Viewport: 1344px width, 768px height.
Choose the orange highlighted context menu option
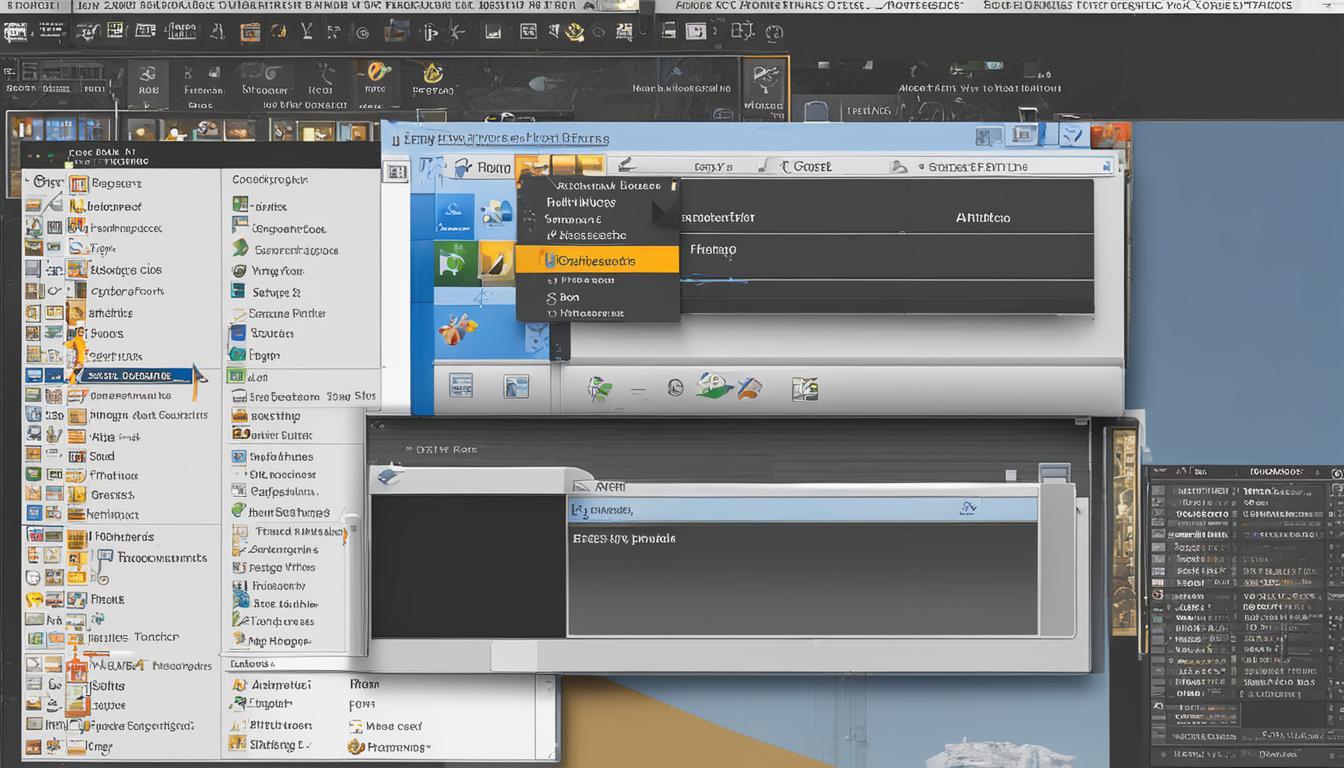(x=600, y=258)
